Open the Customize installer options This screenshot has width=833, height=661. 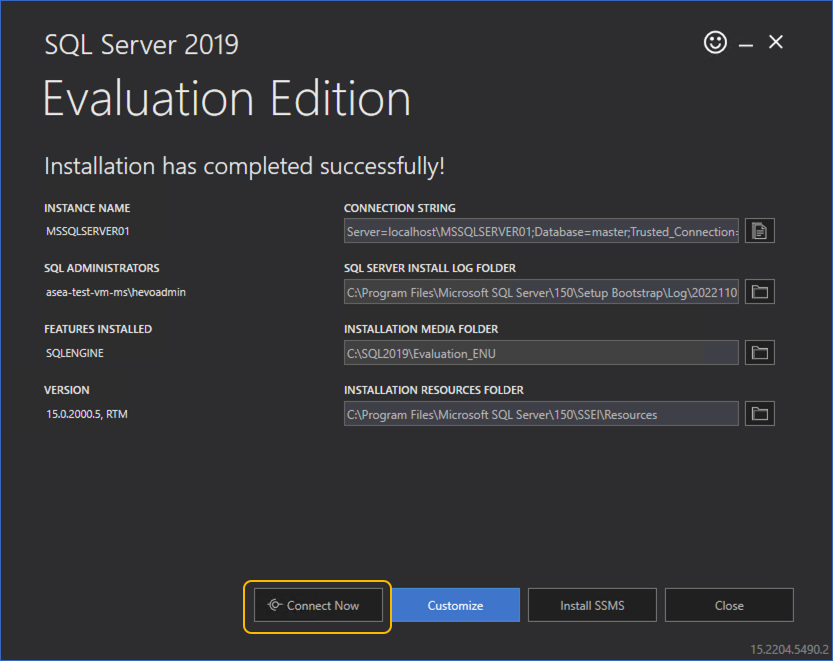tap(455, 605)
